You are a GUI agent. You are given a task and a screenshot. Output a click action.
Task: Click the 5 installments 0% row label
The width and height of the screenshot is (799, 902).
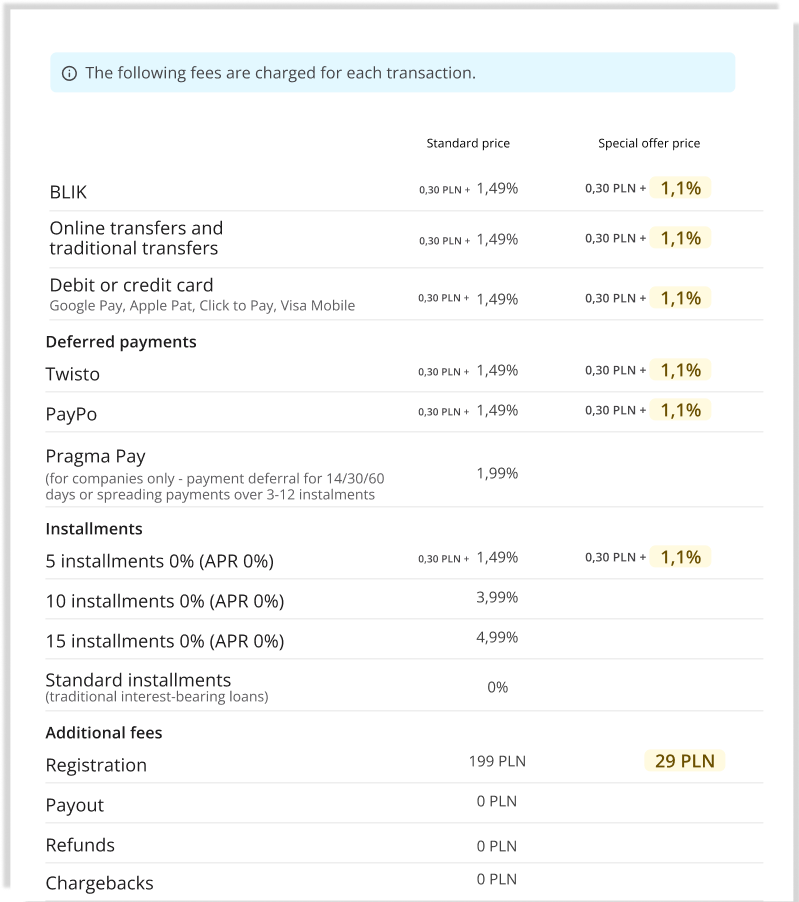159,561
